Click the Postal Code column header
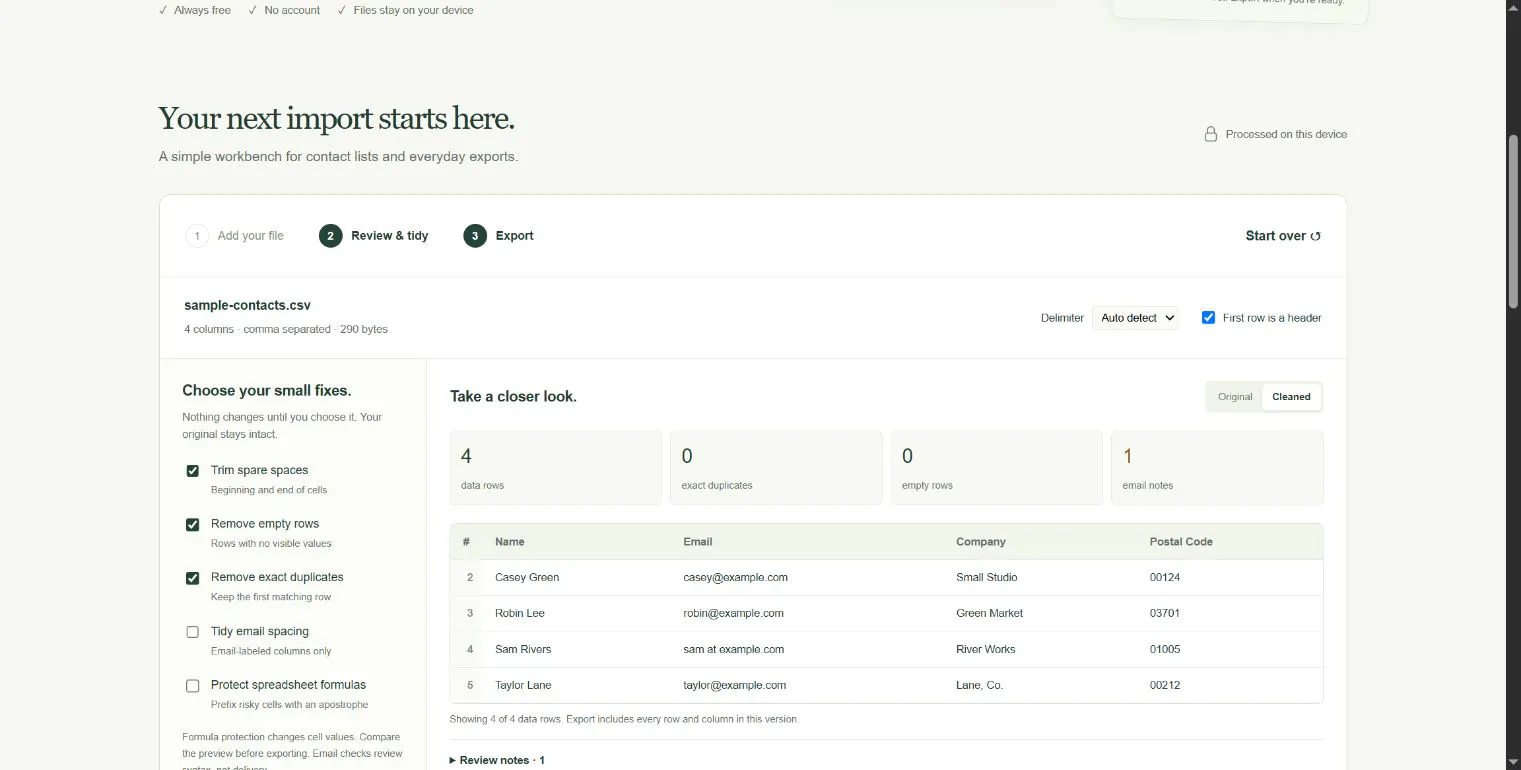 (1181, 542)
